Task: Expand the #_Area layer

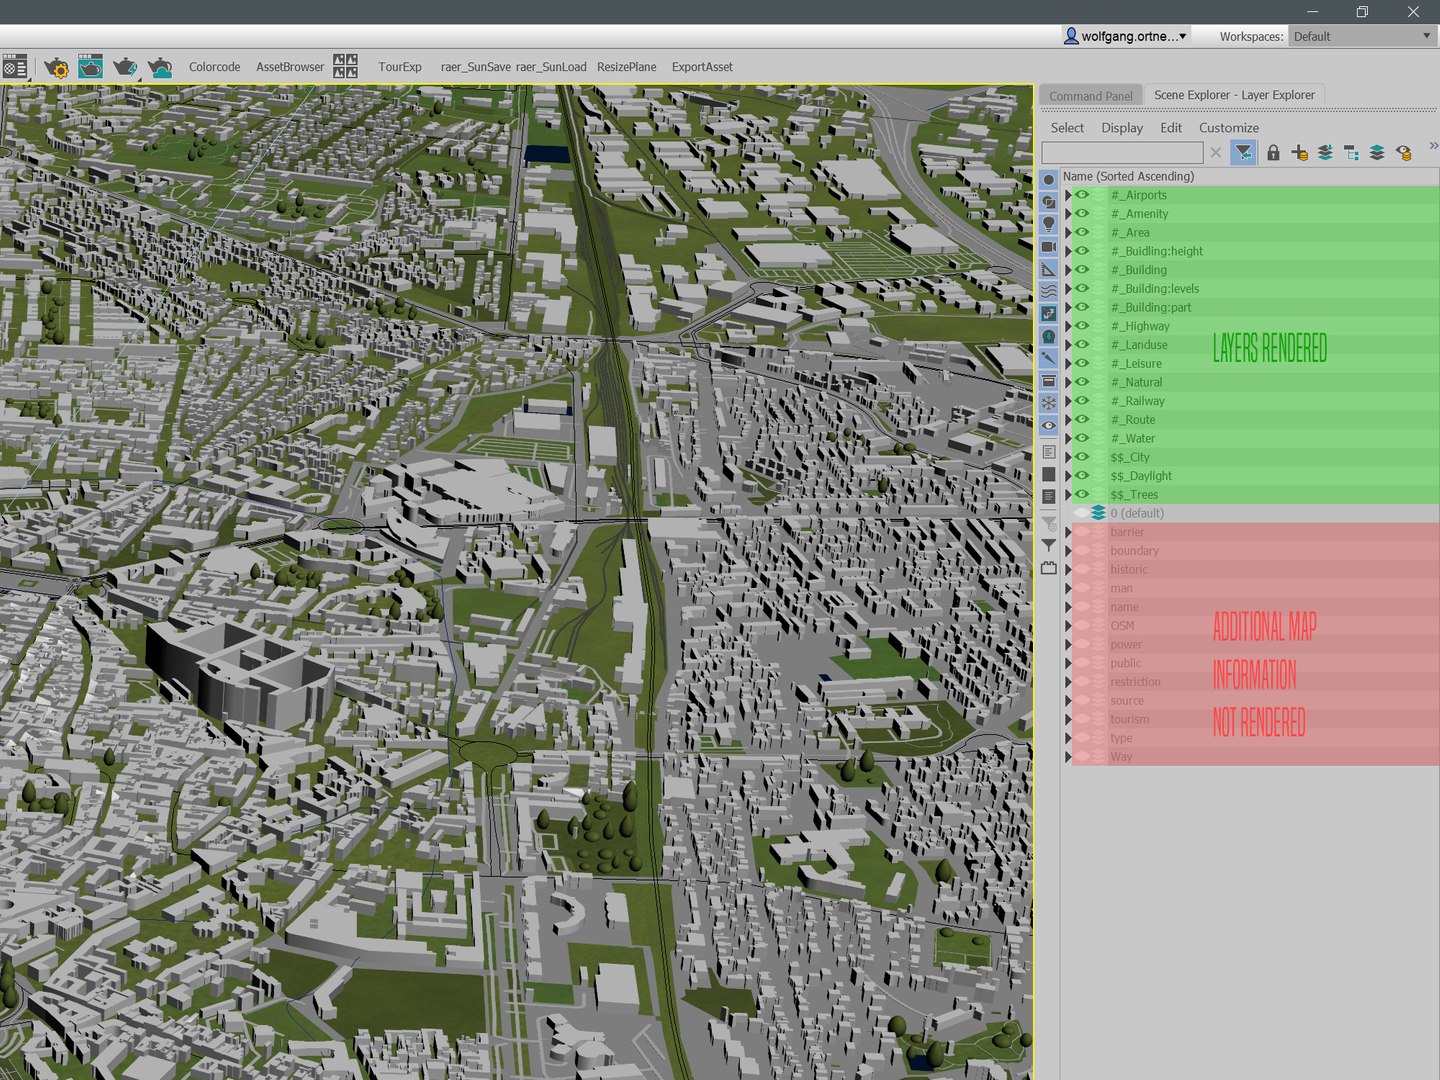Action: coord(1068,232)
